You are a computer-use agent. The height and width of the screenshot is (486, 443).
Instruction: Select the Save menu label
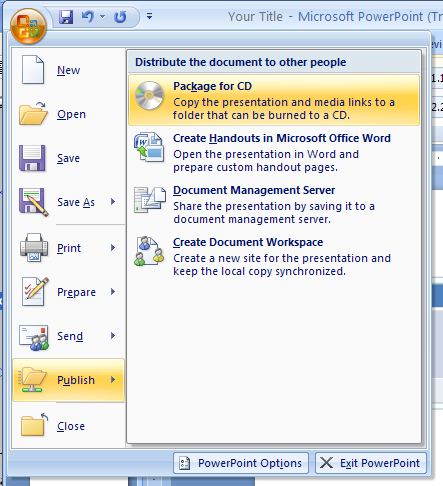68,158
